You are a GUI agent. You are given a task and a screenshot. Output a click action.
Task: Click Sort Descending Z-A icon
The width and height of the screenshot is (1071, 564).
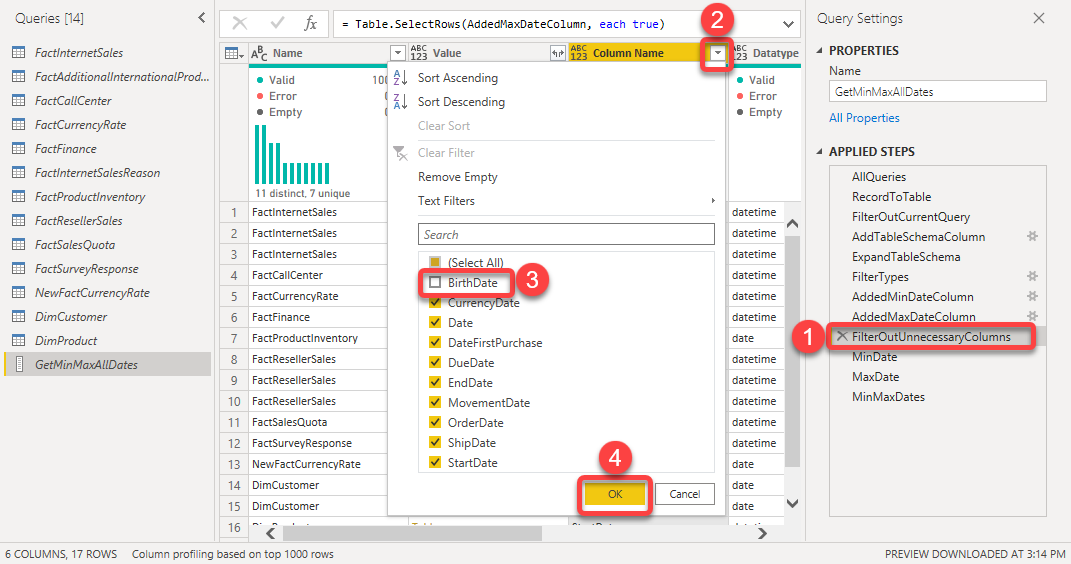click(x=400, y=102)
